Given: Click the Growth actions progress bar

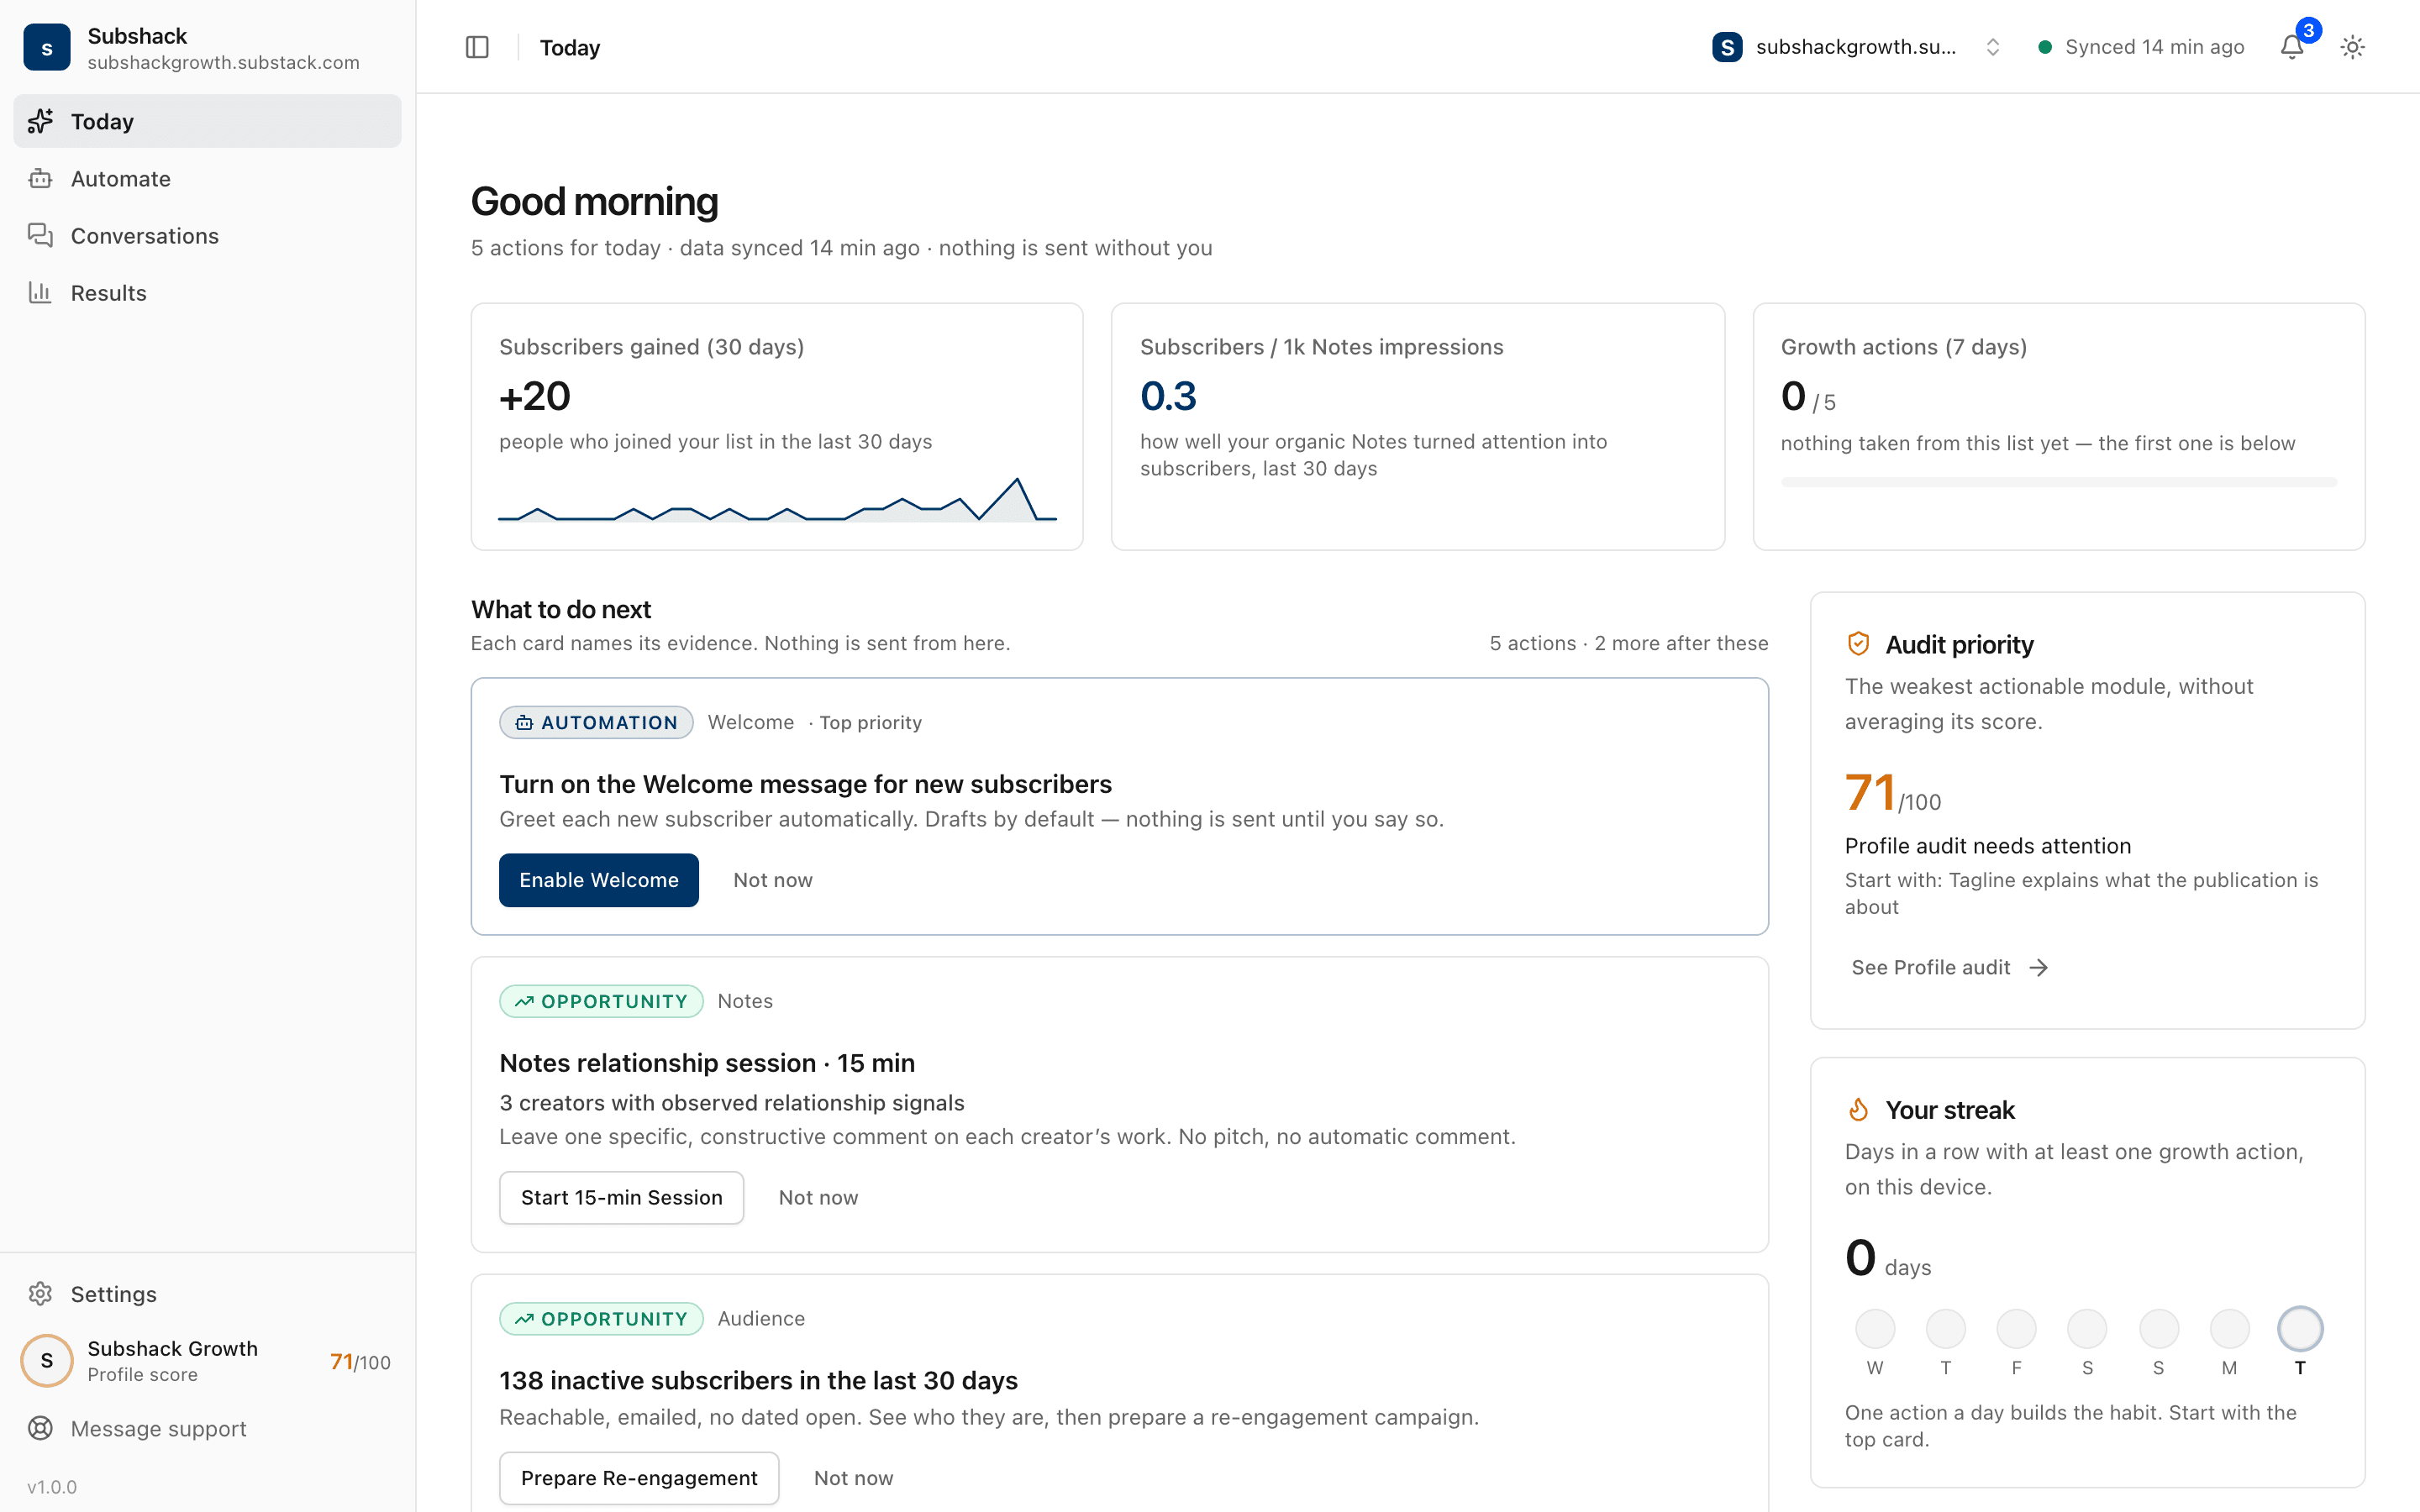Looking at the screenshot, I should [x=2058, y=482].
